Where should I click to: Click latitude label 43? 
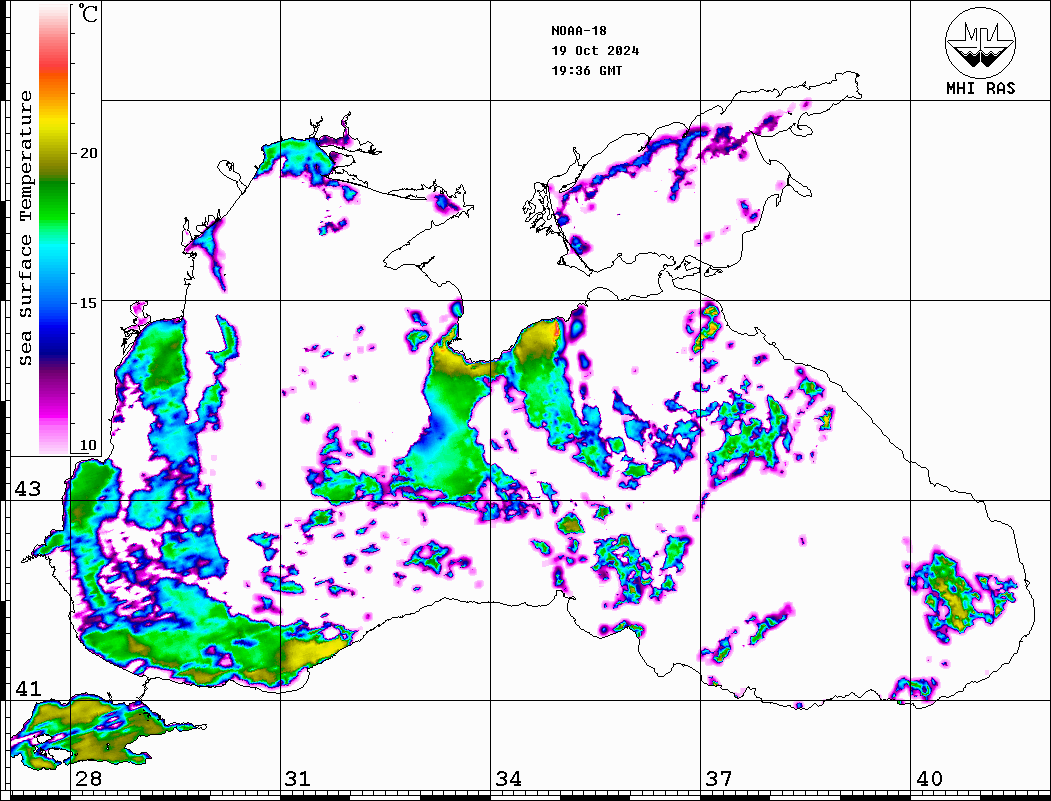(28, 489)
